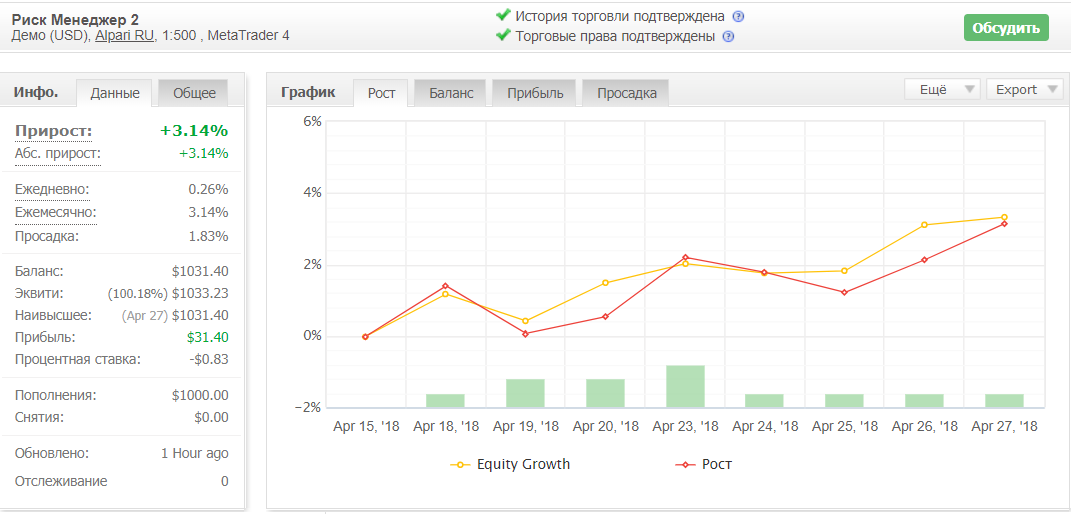
Task: Click the Эквити value $1033.23
Action: (x=200, y=294)
